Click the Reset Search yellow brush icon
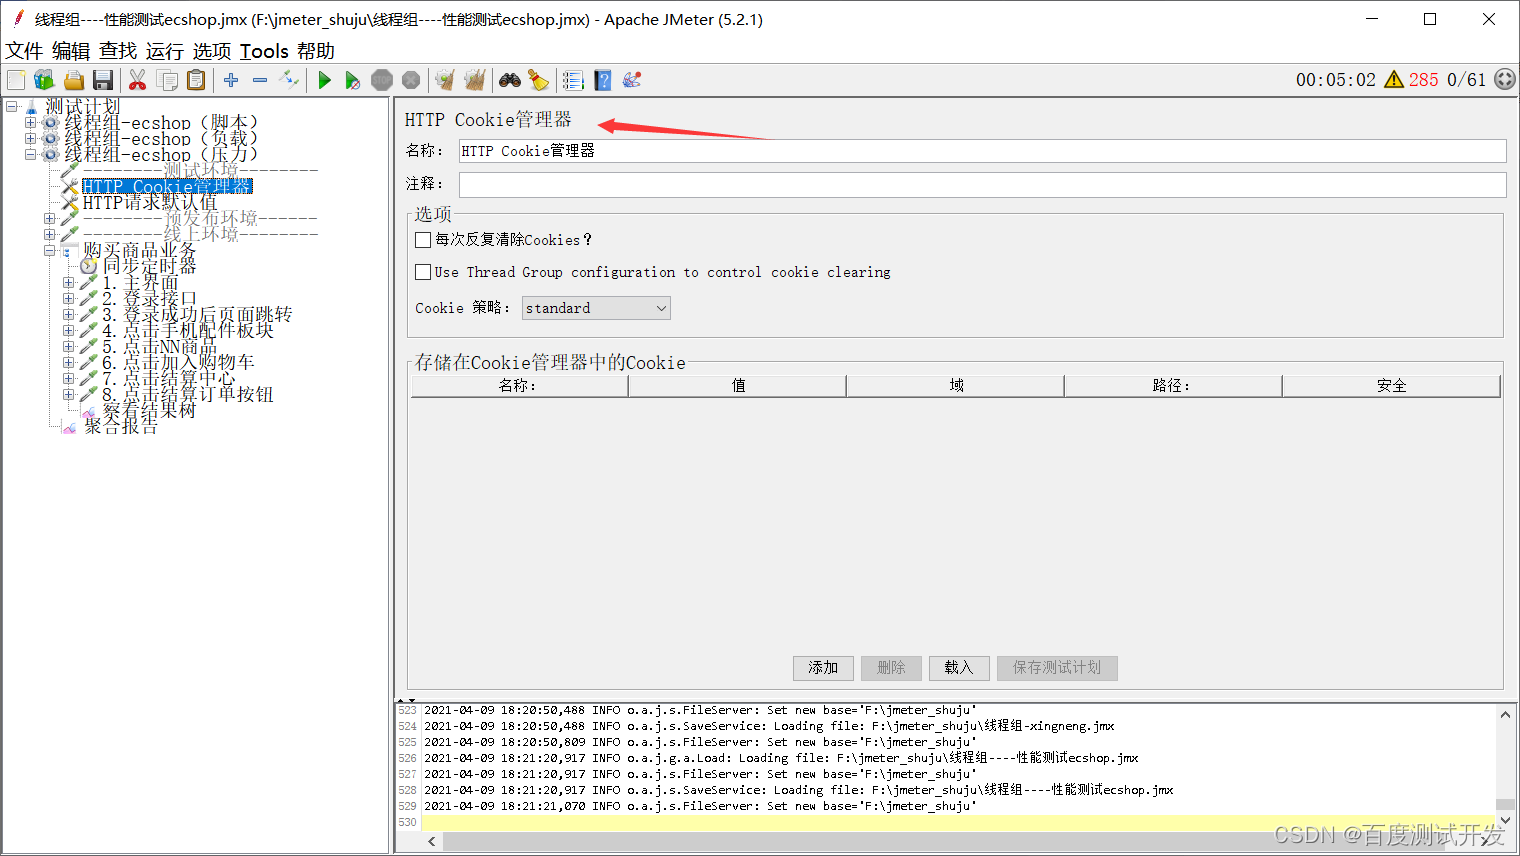Viewport: 1520px width, 856px height. pos(538,80)
